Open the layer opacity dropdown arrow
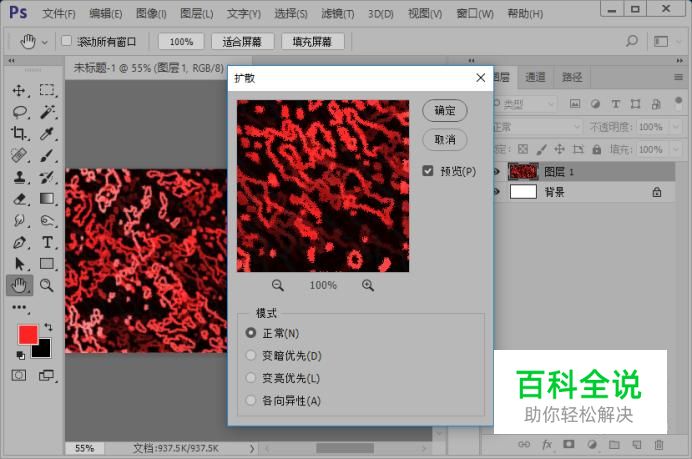692x459 pixels. [x=675, y=127]
